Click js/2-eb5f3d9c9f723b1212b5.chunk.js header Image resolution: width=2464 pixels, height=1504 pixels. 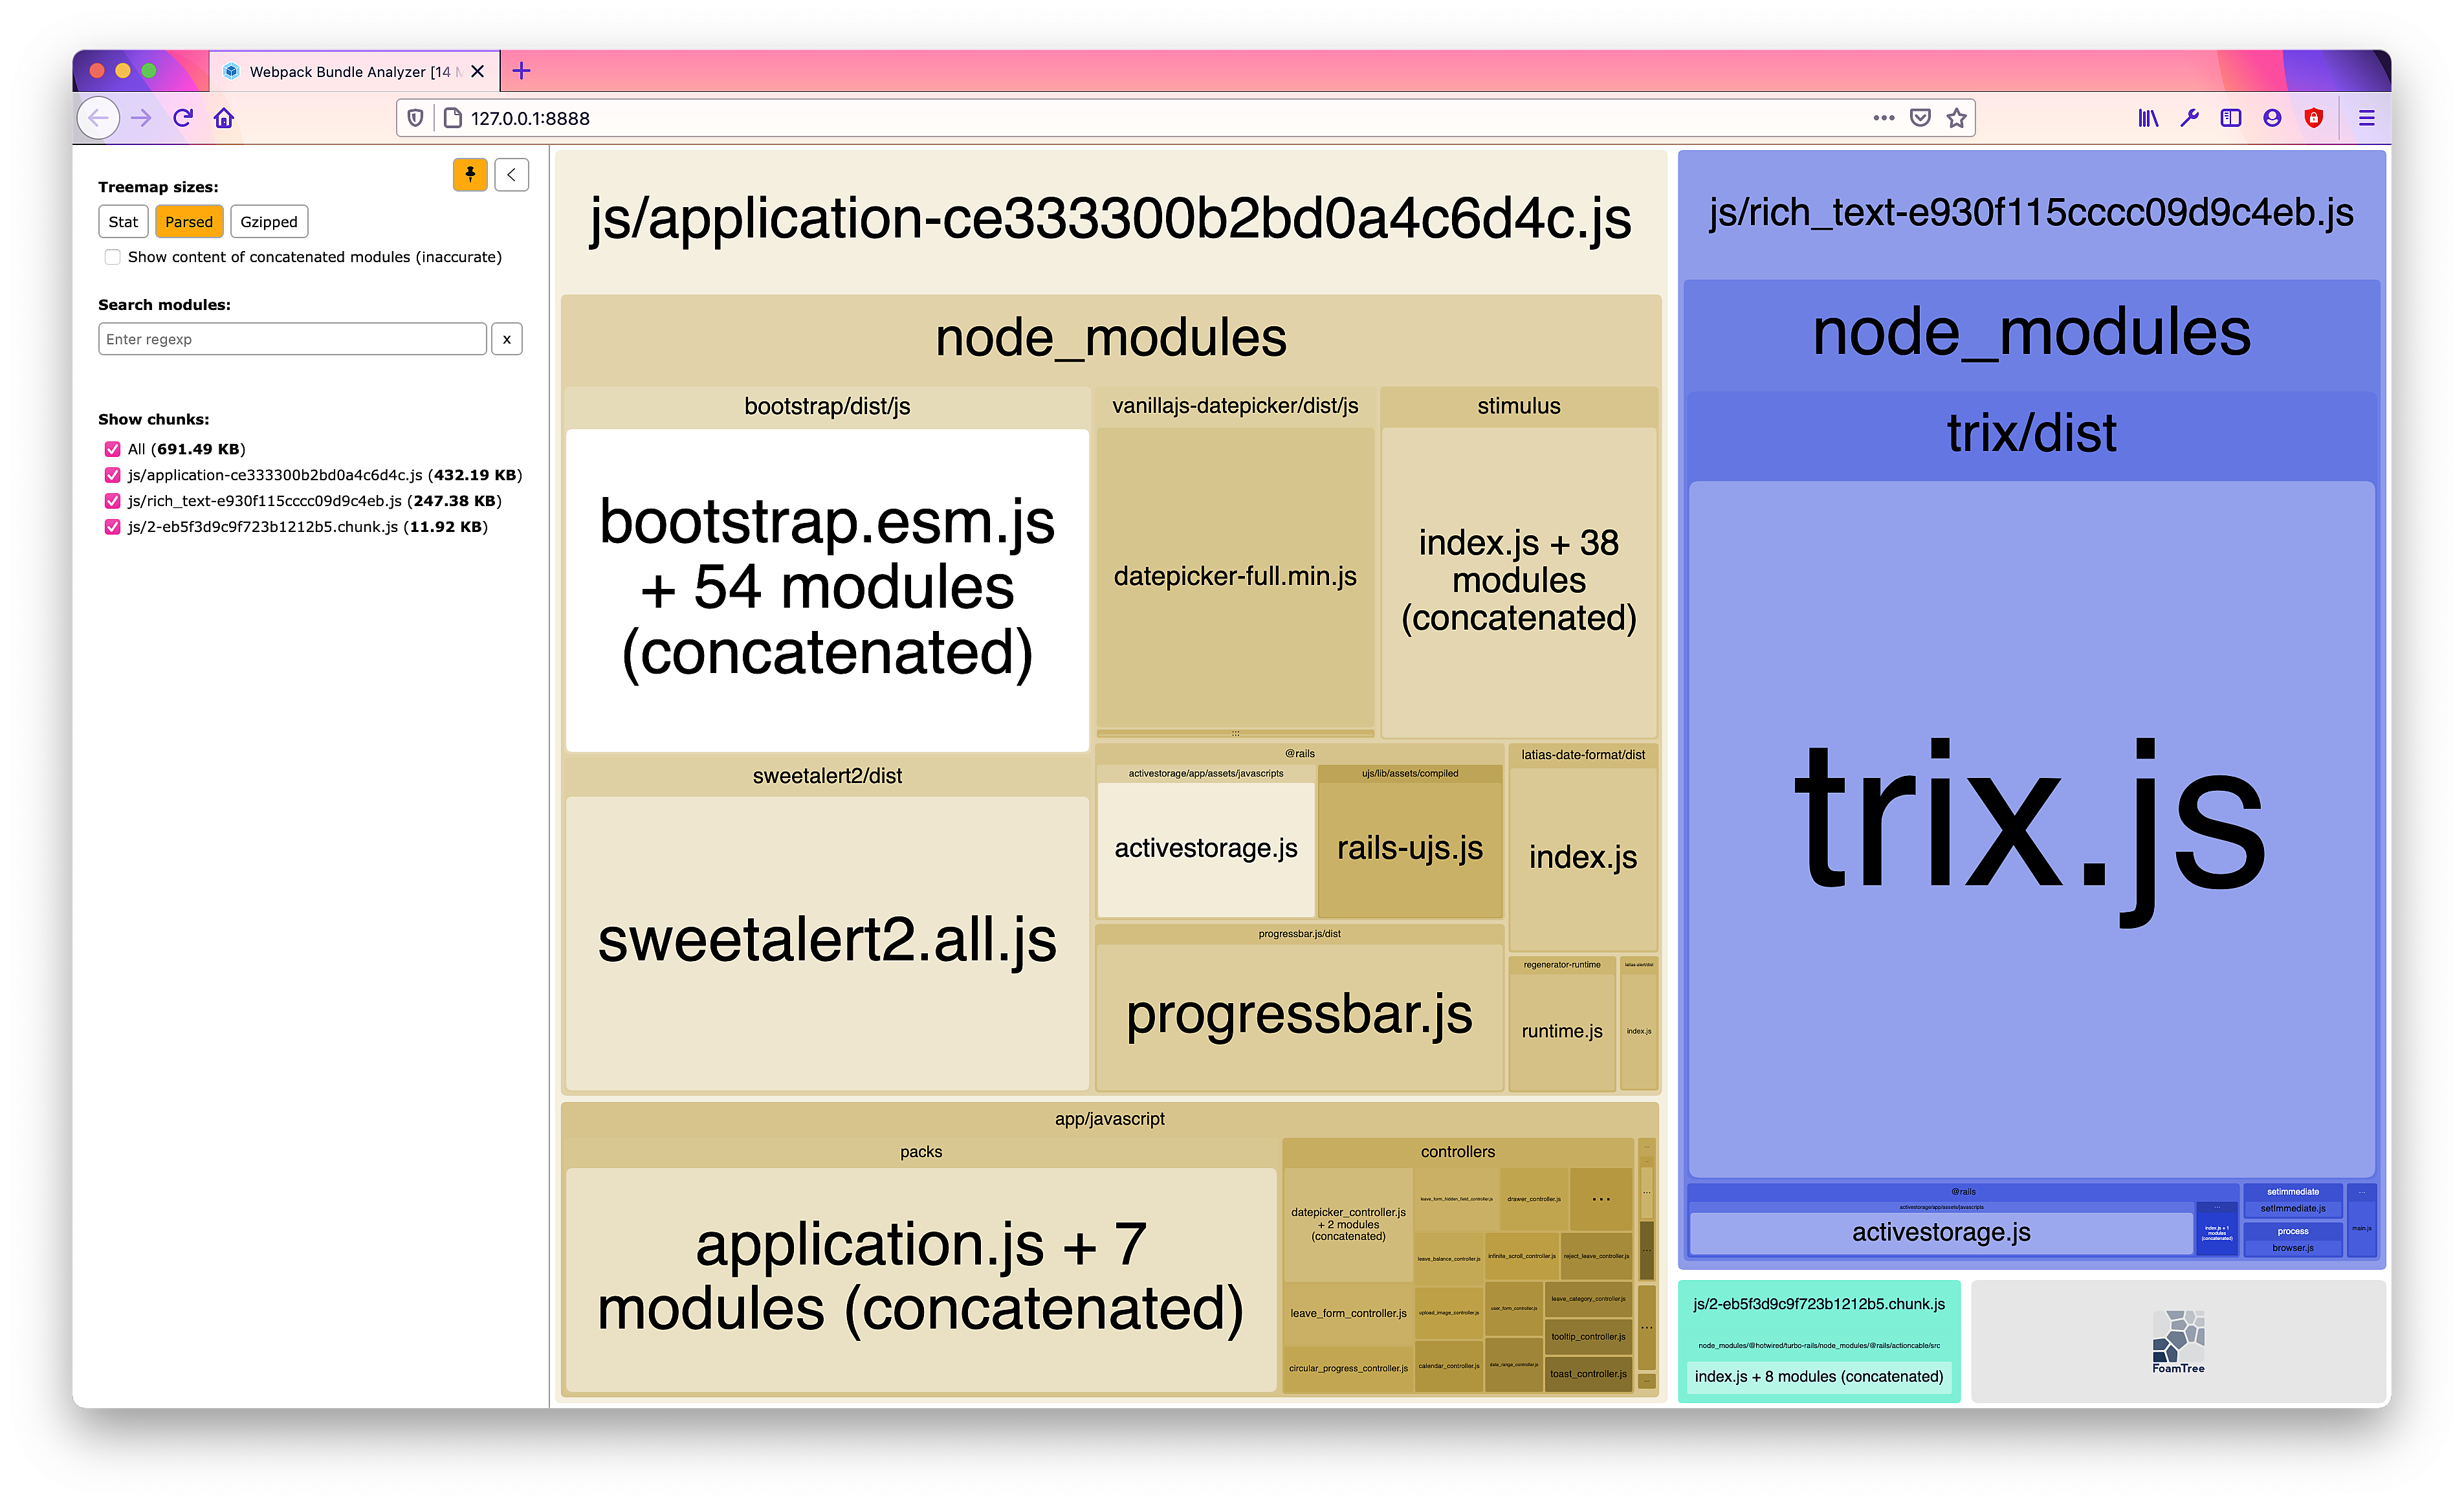point(1819,1305)
